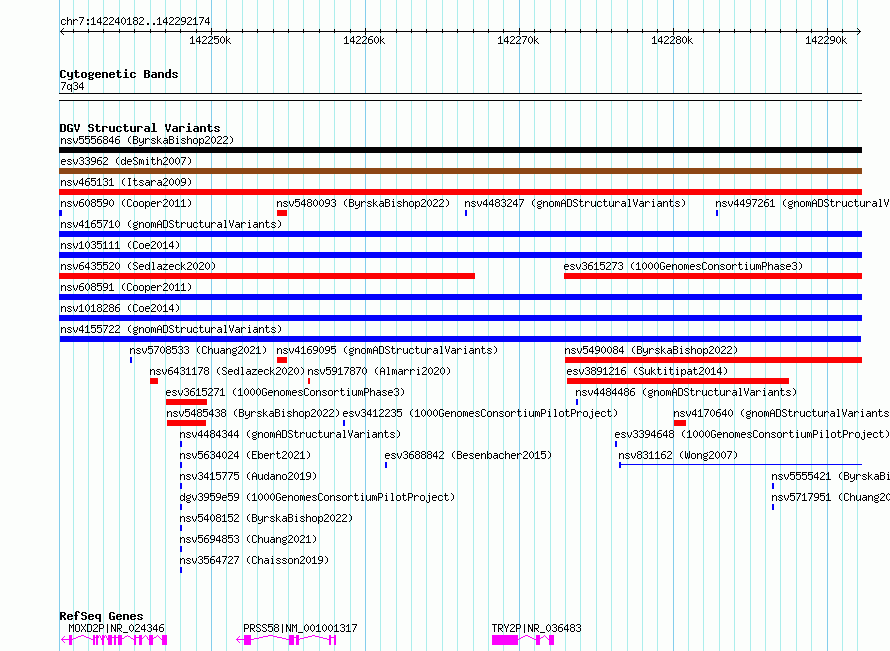Open variant esv3412235 Pilot Project label
Viewport: 890px width, 651px height.
pos(480,413)
